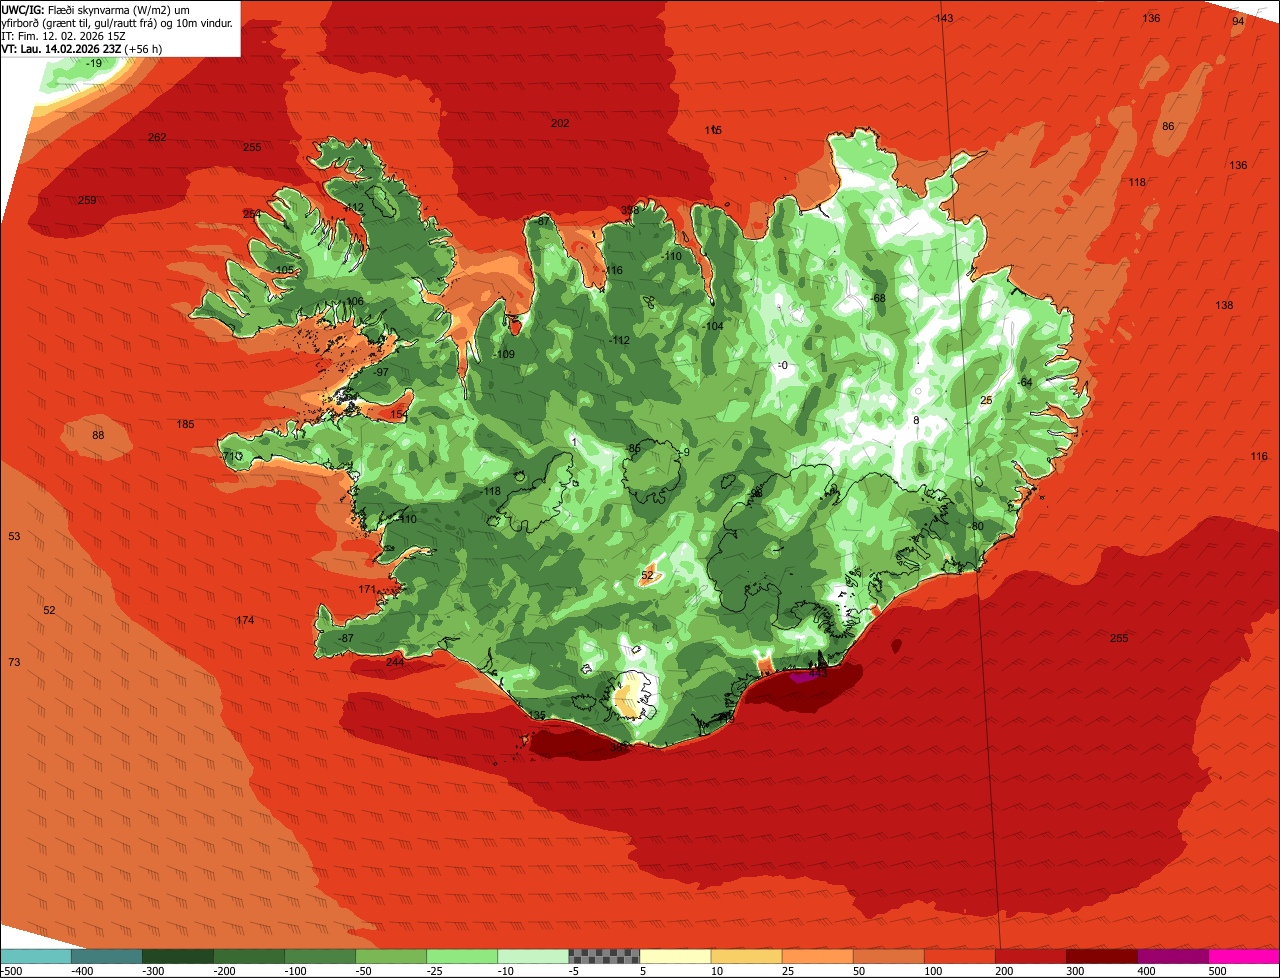
Task: Select the yellow-orange 10 to 25 swatch
Action: [x=746, y=956]
